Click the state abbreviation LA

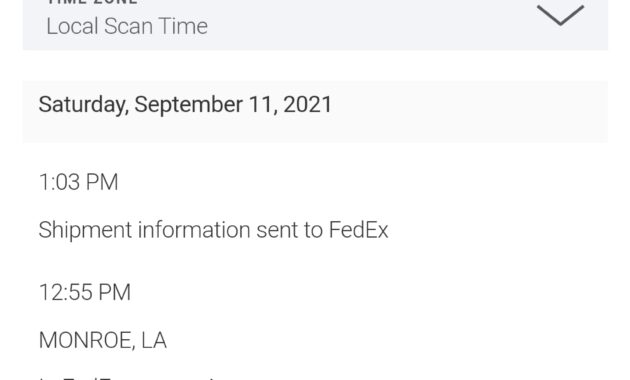[x=154, y=340]
